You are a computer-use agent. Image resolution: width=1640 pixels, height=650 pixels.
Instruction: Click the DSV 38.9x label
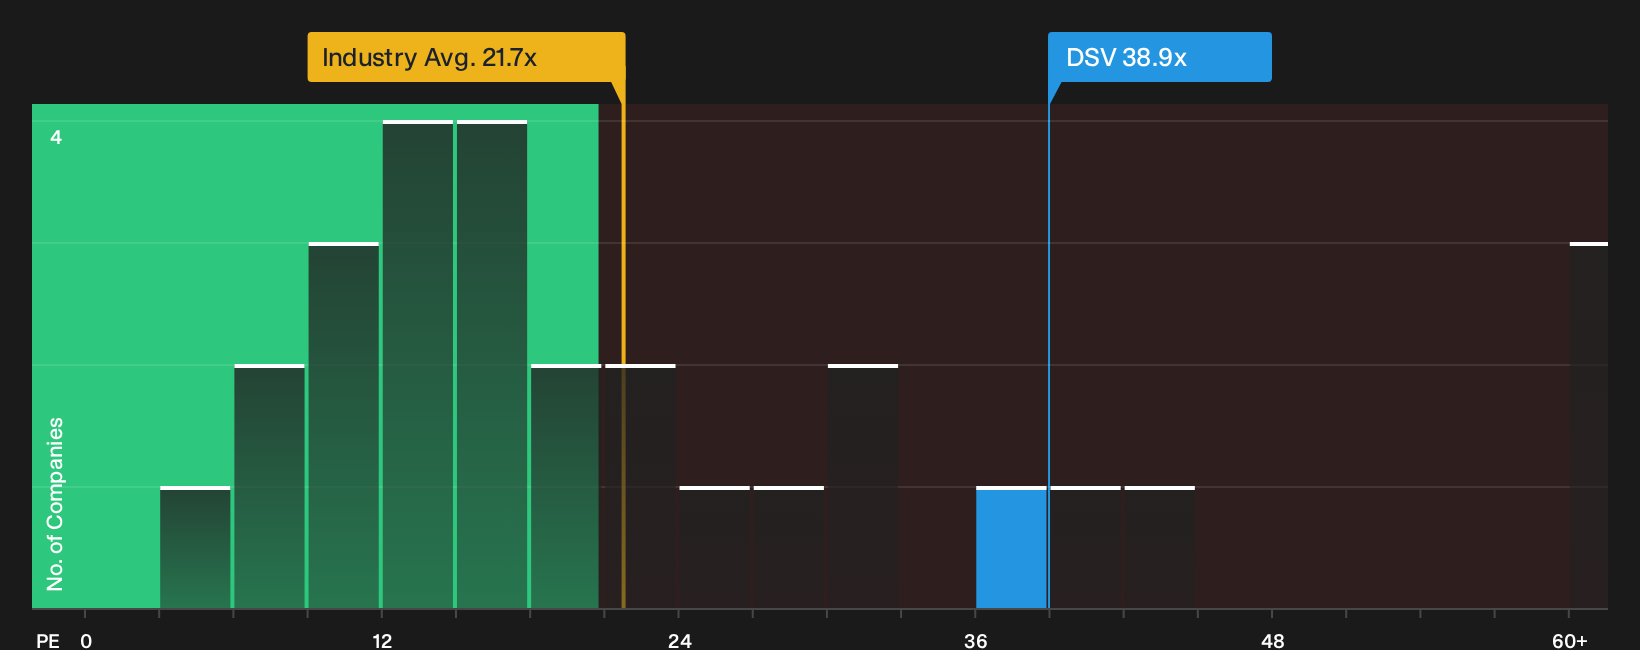(1160, 57)
